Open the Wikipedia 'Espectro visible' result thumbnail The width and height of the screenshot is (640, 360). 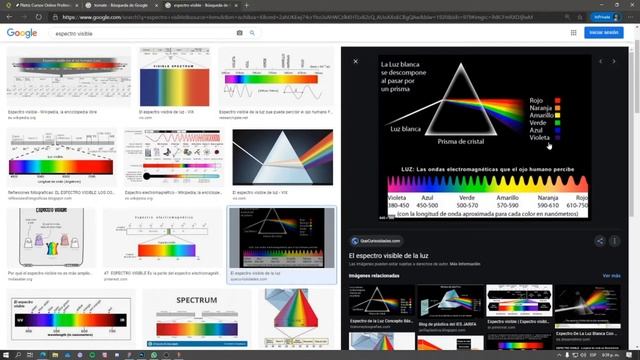point(69,76)
